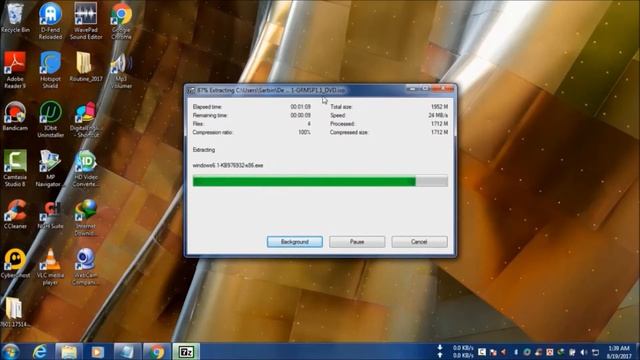640x360 pixels.
Task: Open Internet Explorer from the taskbar
Action: pos(40,351)
